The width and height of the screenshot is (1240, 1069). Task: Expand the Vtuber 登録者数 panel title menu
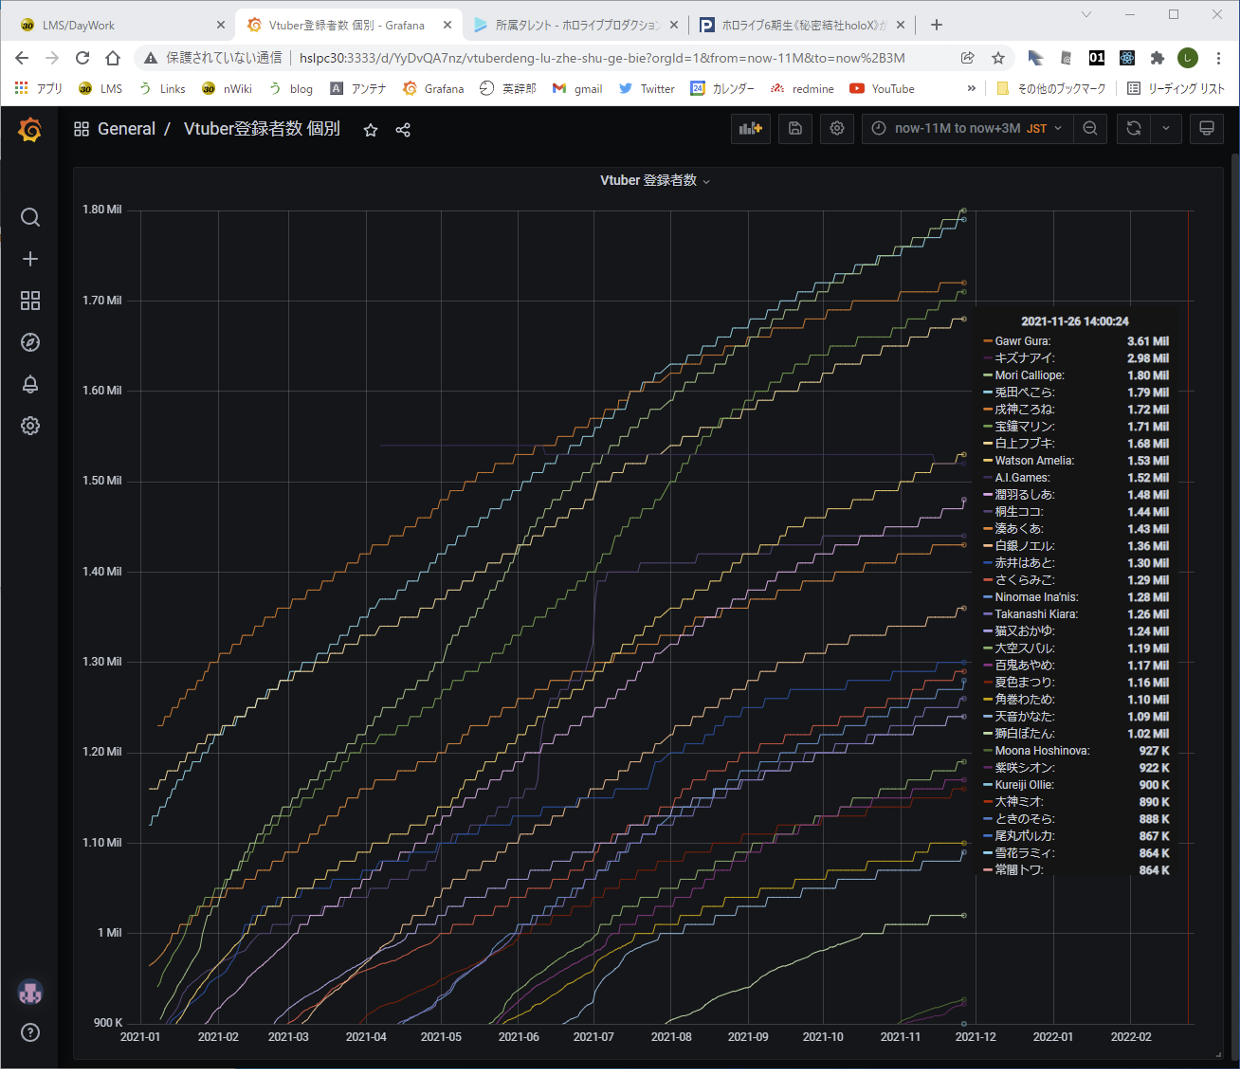tap(655, 181)
